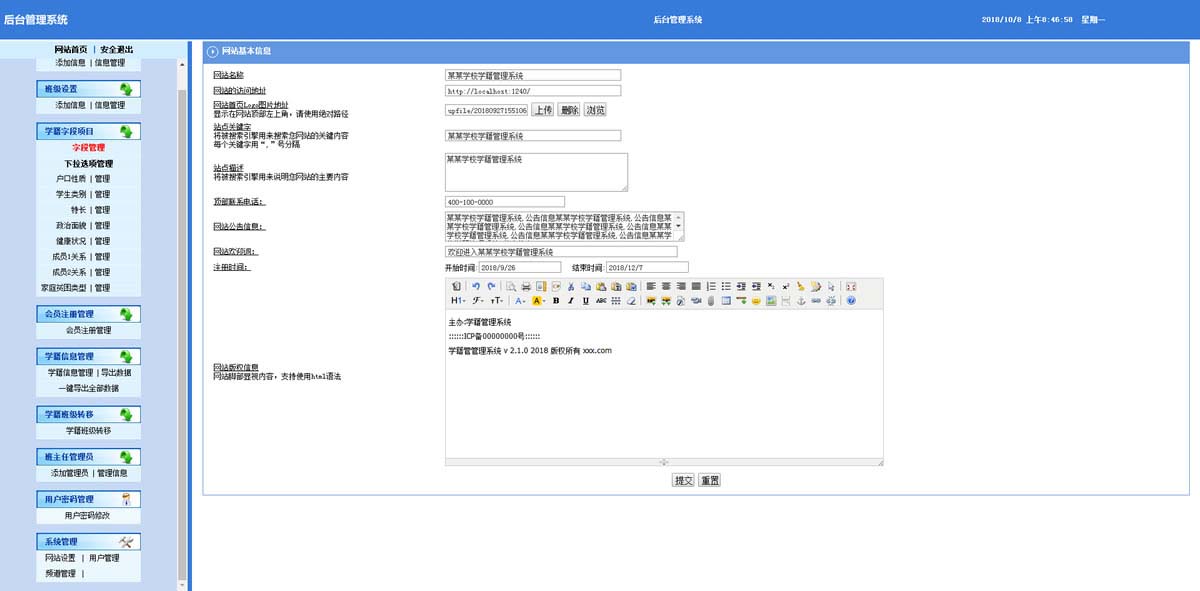Open the H1 heading format dropdown
Image resolution: width=1200 pixels, height=591 pixels.
458,300
